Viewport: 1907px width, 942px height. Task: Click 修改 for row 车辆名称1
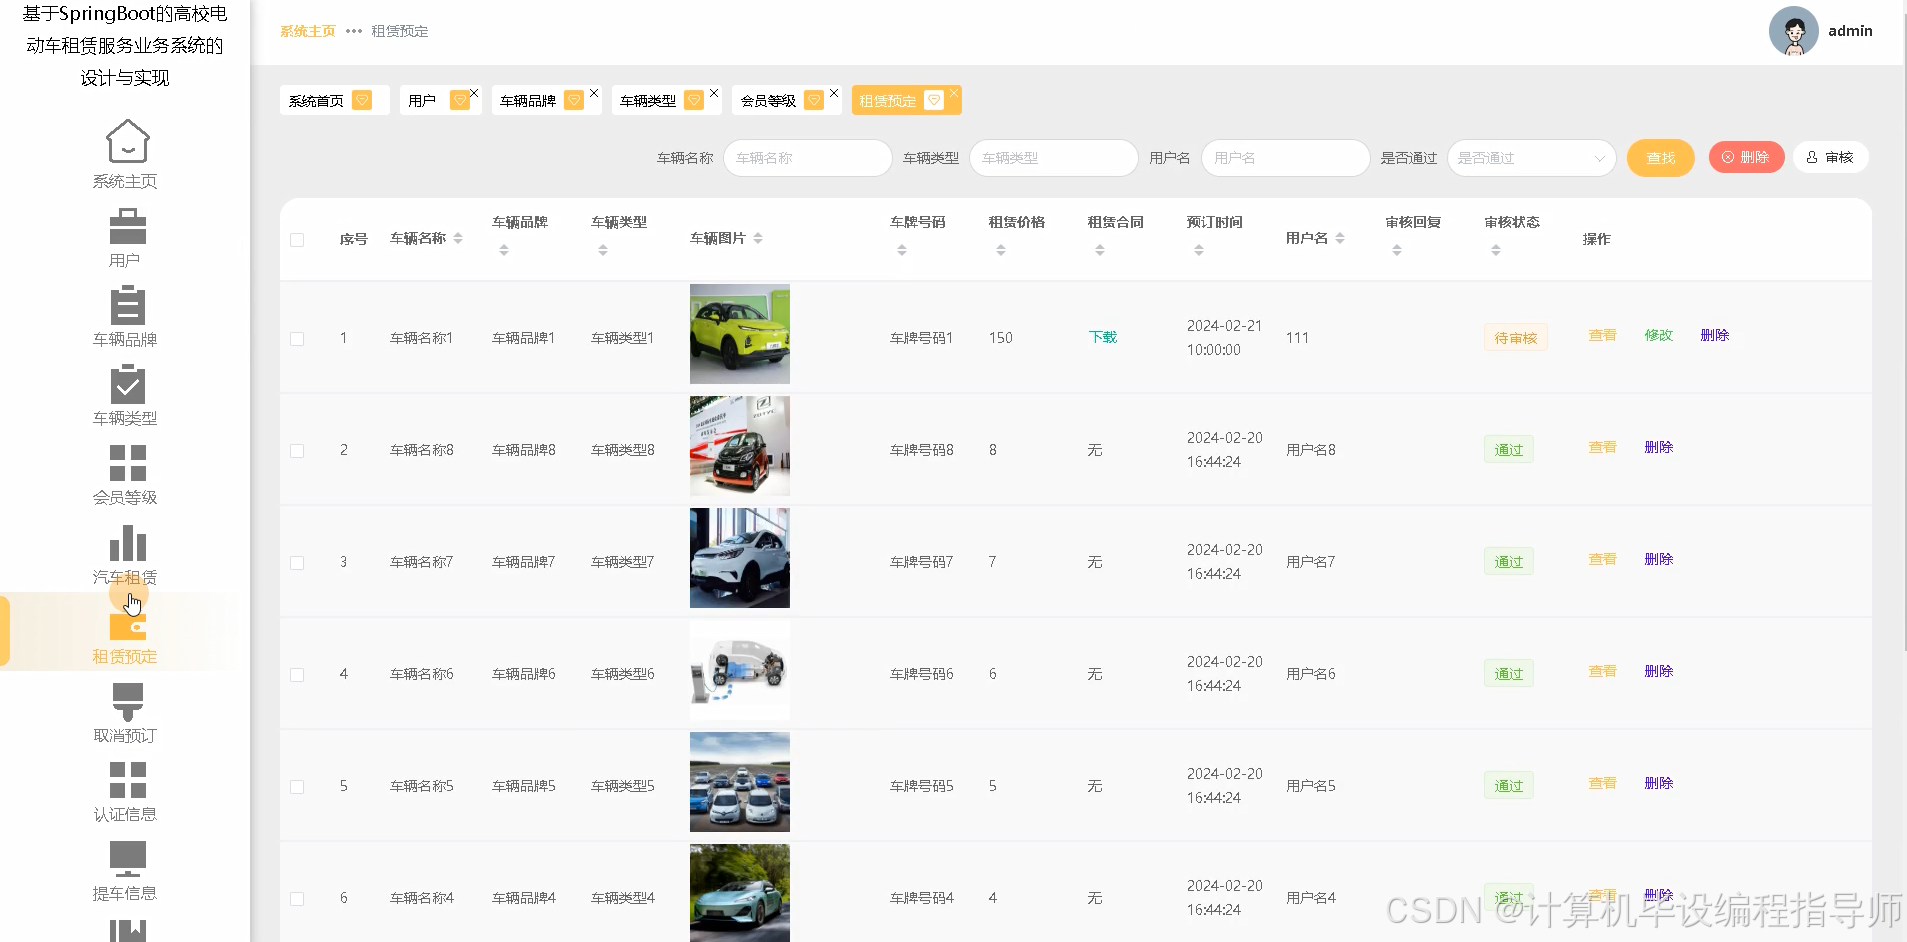(x=1658, y=335)
